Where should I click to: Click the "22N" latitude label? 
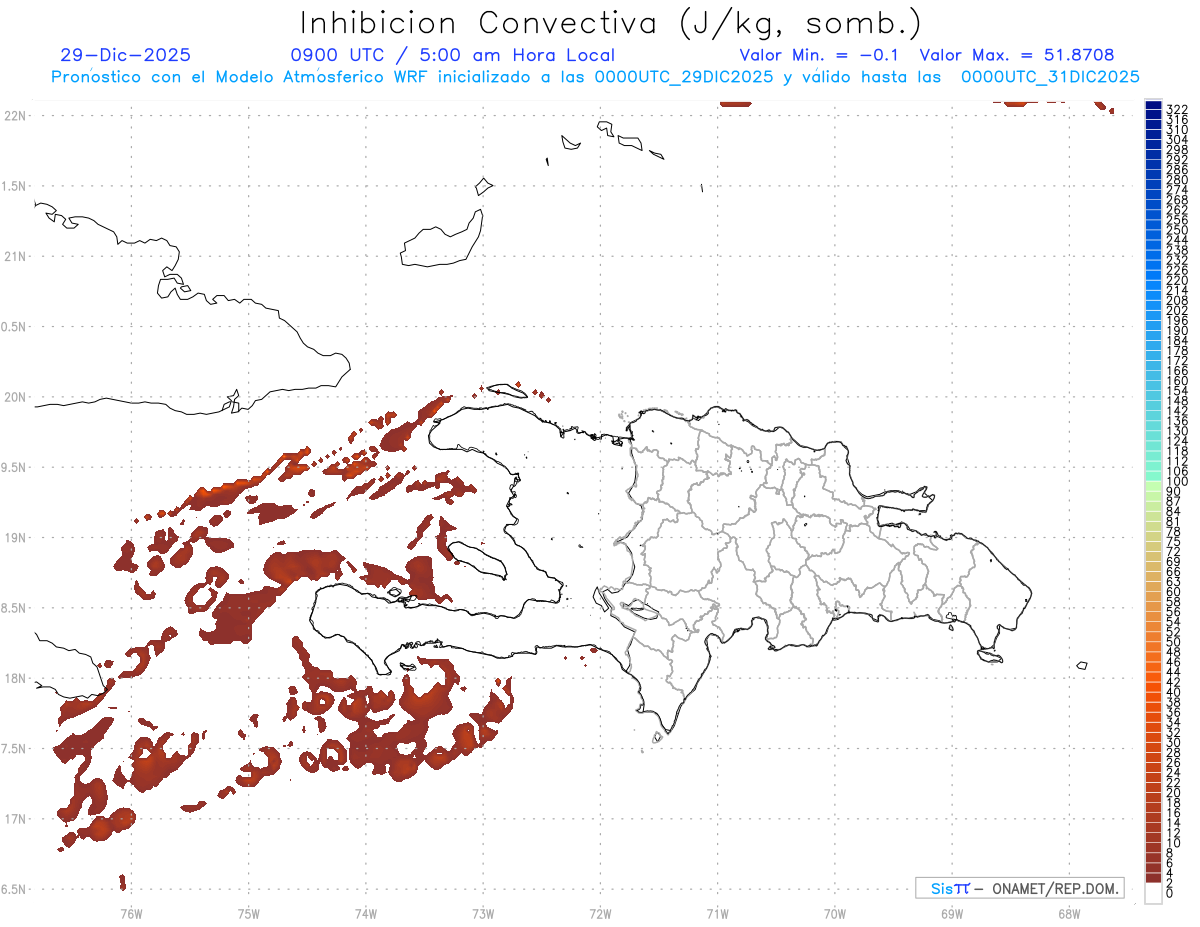(x=15, y=115)
